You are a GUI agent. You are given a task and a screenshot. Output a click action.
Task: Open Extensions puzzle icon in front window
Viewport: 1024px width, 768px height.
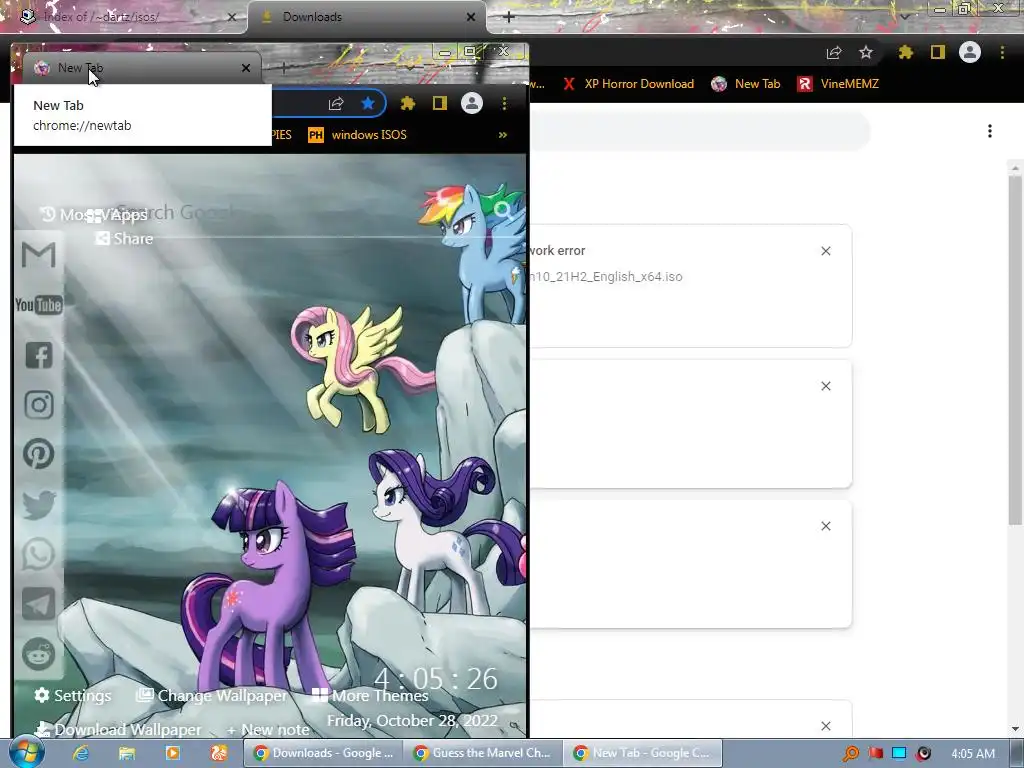point(408,103)
